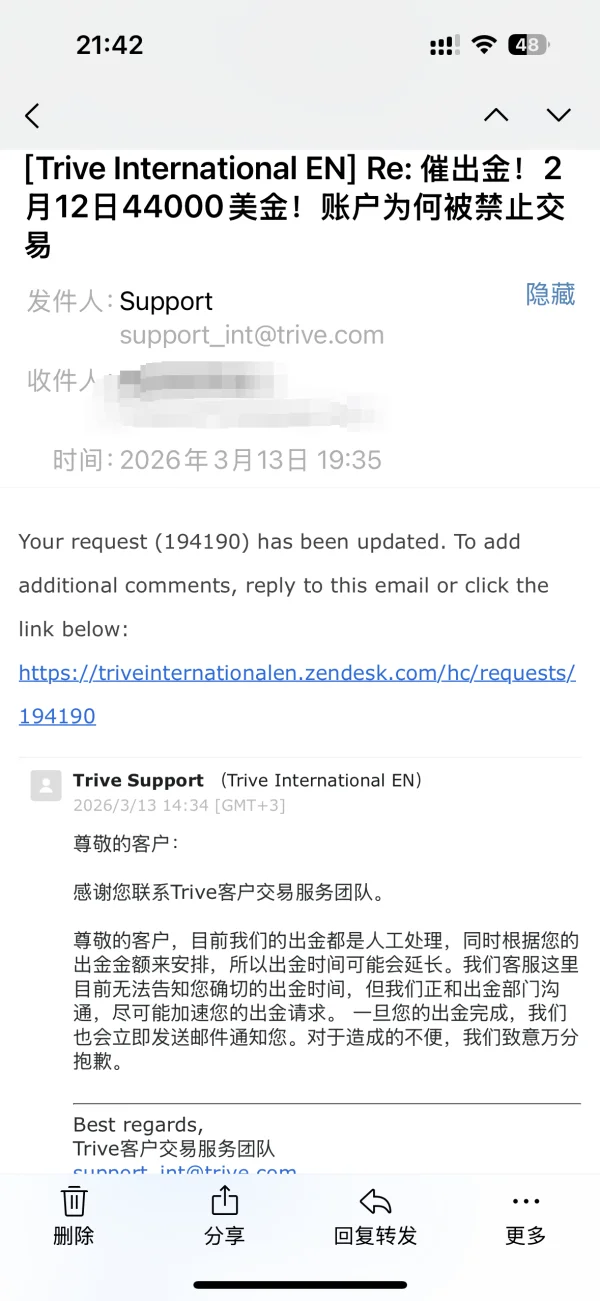Open the zendesk request 194190 link

tap(297, 694)
